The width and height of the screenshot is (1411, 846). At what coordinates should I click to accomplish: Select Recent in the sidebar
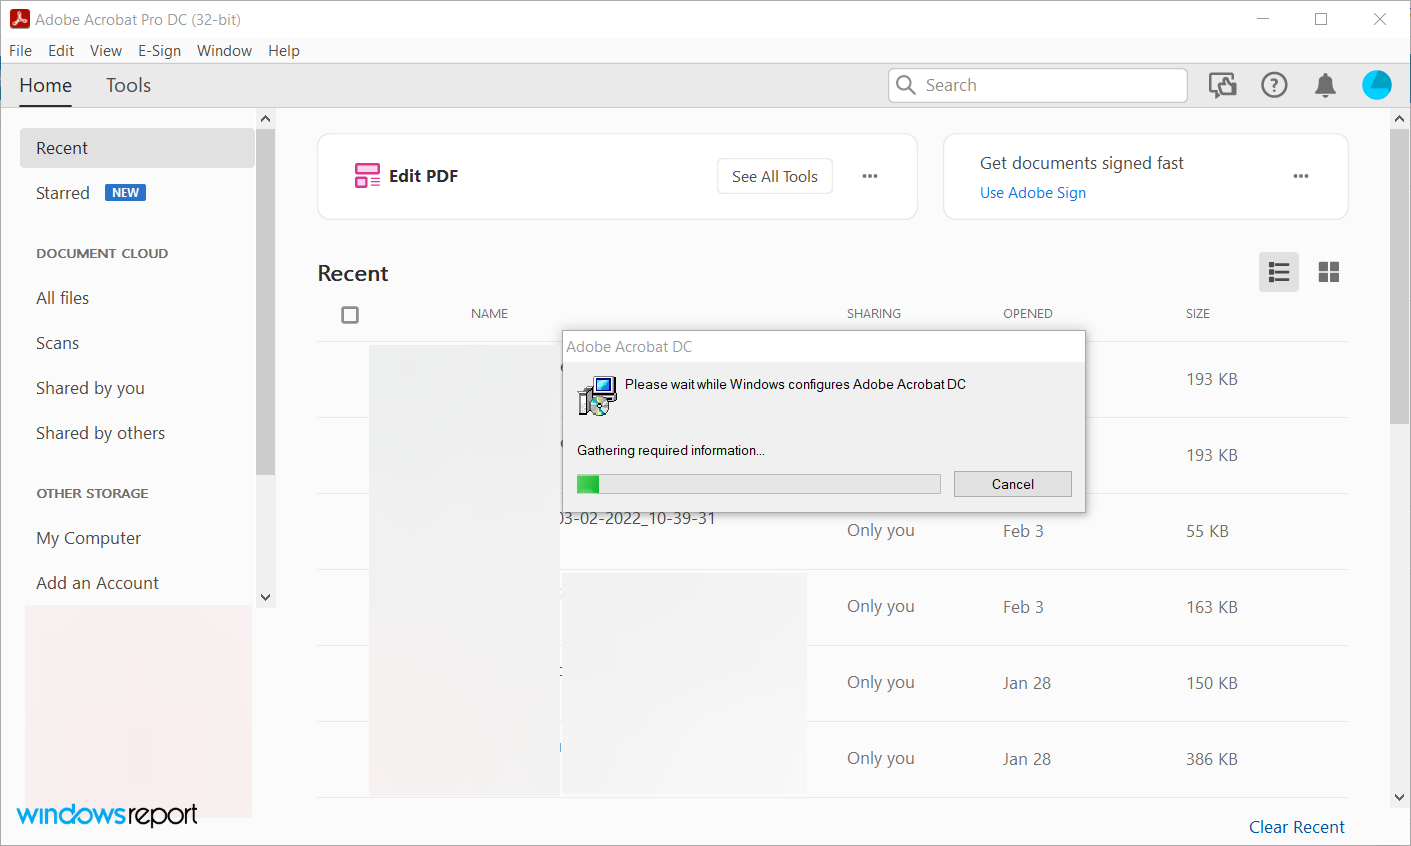[137, 148]
